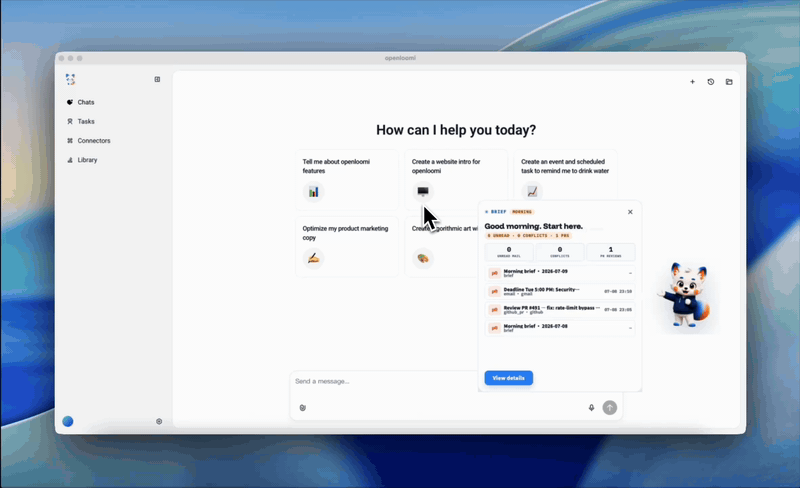Click the palette icon on algorithmic art card

coord(422,258)
